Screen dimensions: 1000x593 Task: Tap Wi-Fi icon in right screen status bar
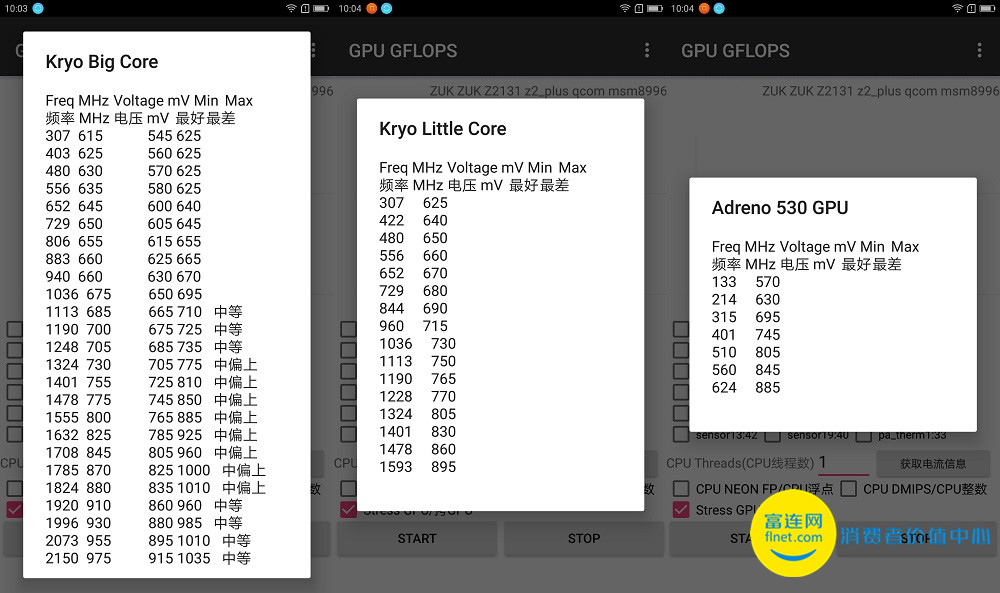pos(957,8)
